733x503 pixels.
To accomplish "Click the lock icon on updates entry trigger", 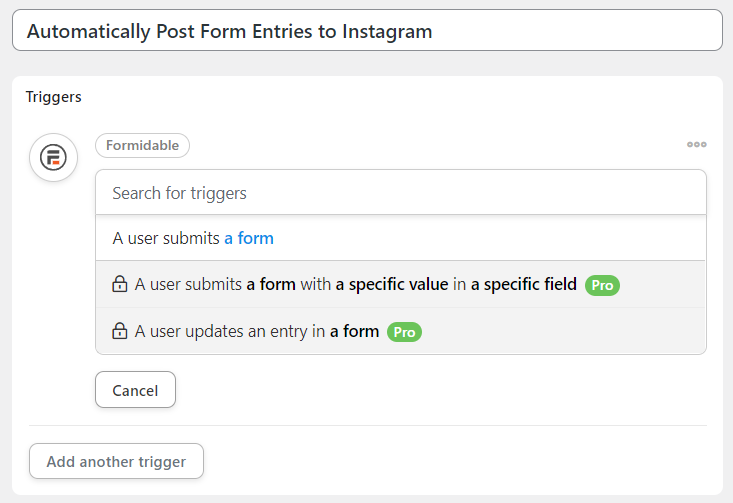I will coord(120,331).
